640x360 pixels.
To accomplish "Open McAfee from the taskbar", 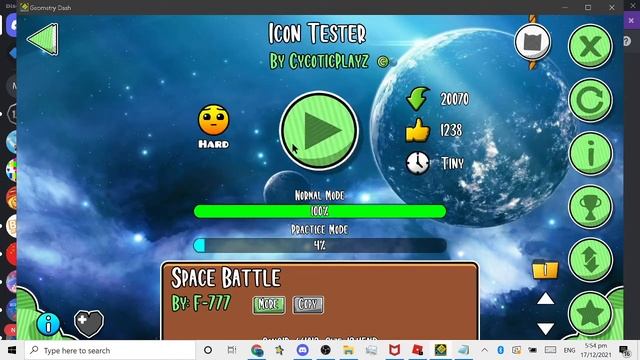I will [x=394, y=350].
